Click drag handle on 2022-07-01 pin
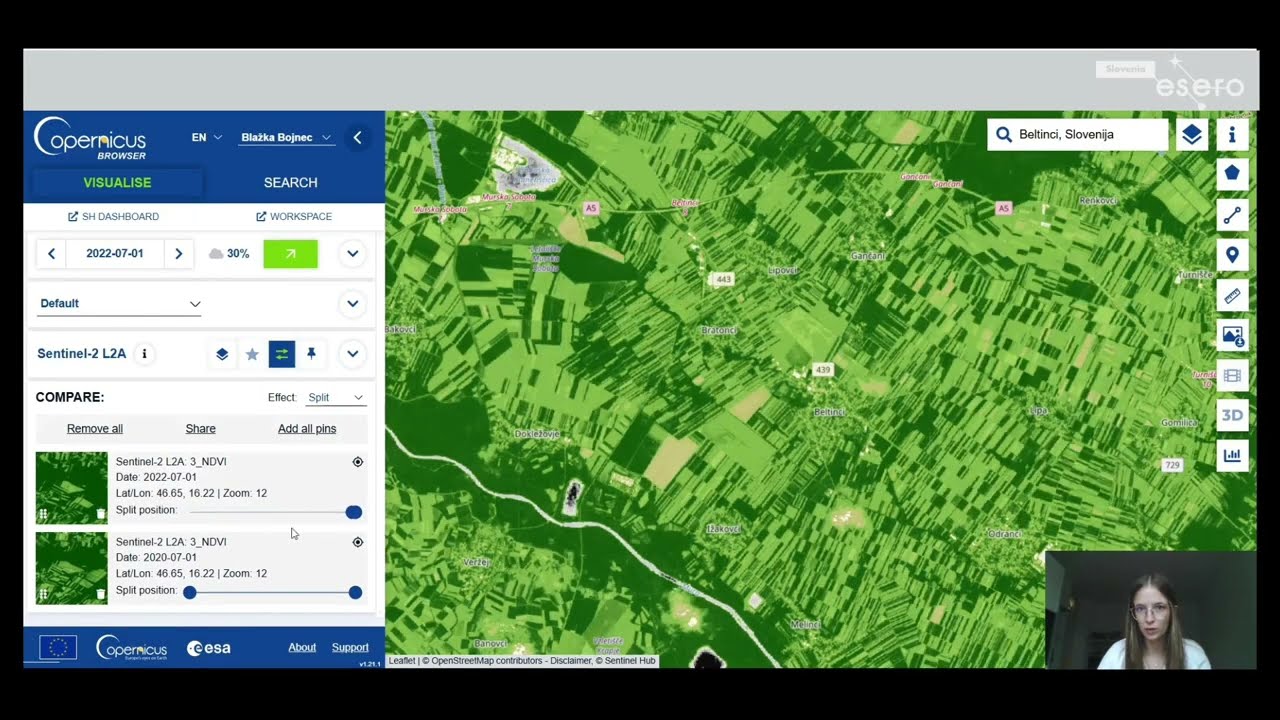The image size is (1280, 720). [x=43, y=514]
